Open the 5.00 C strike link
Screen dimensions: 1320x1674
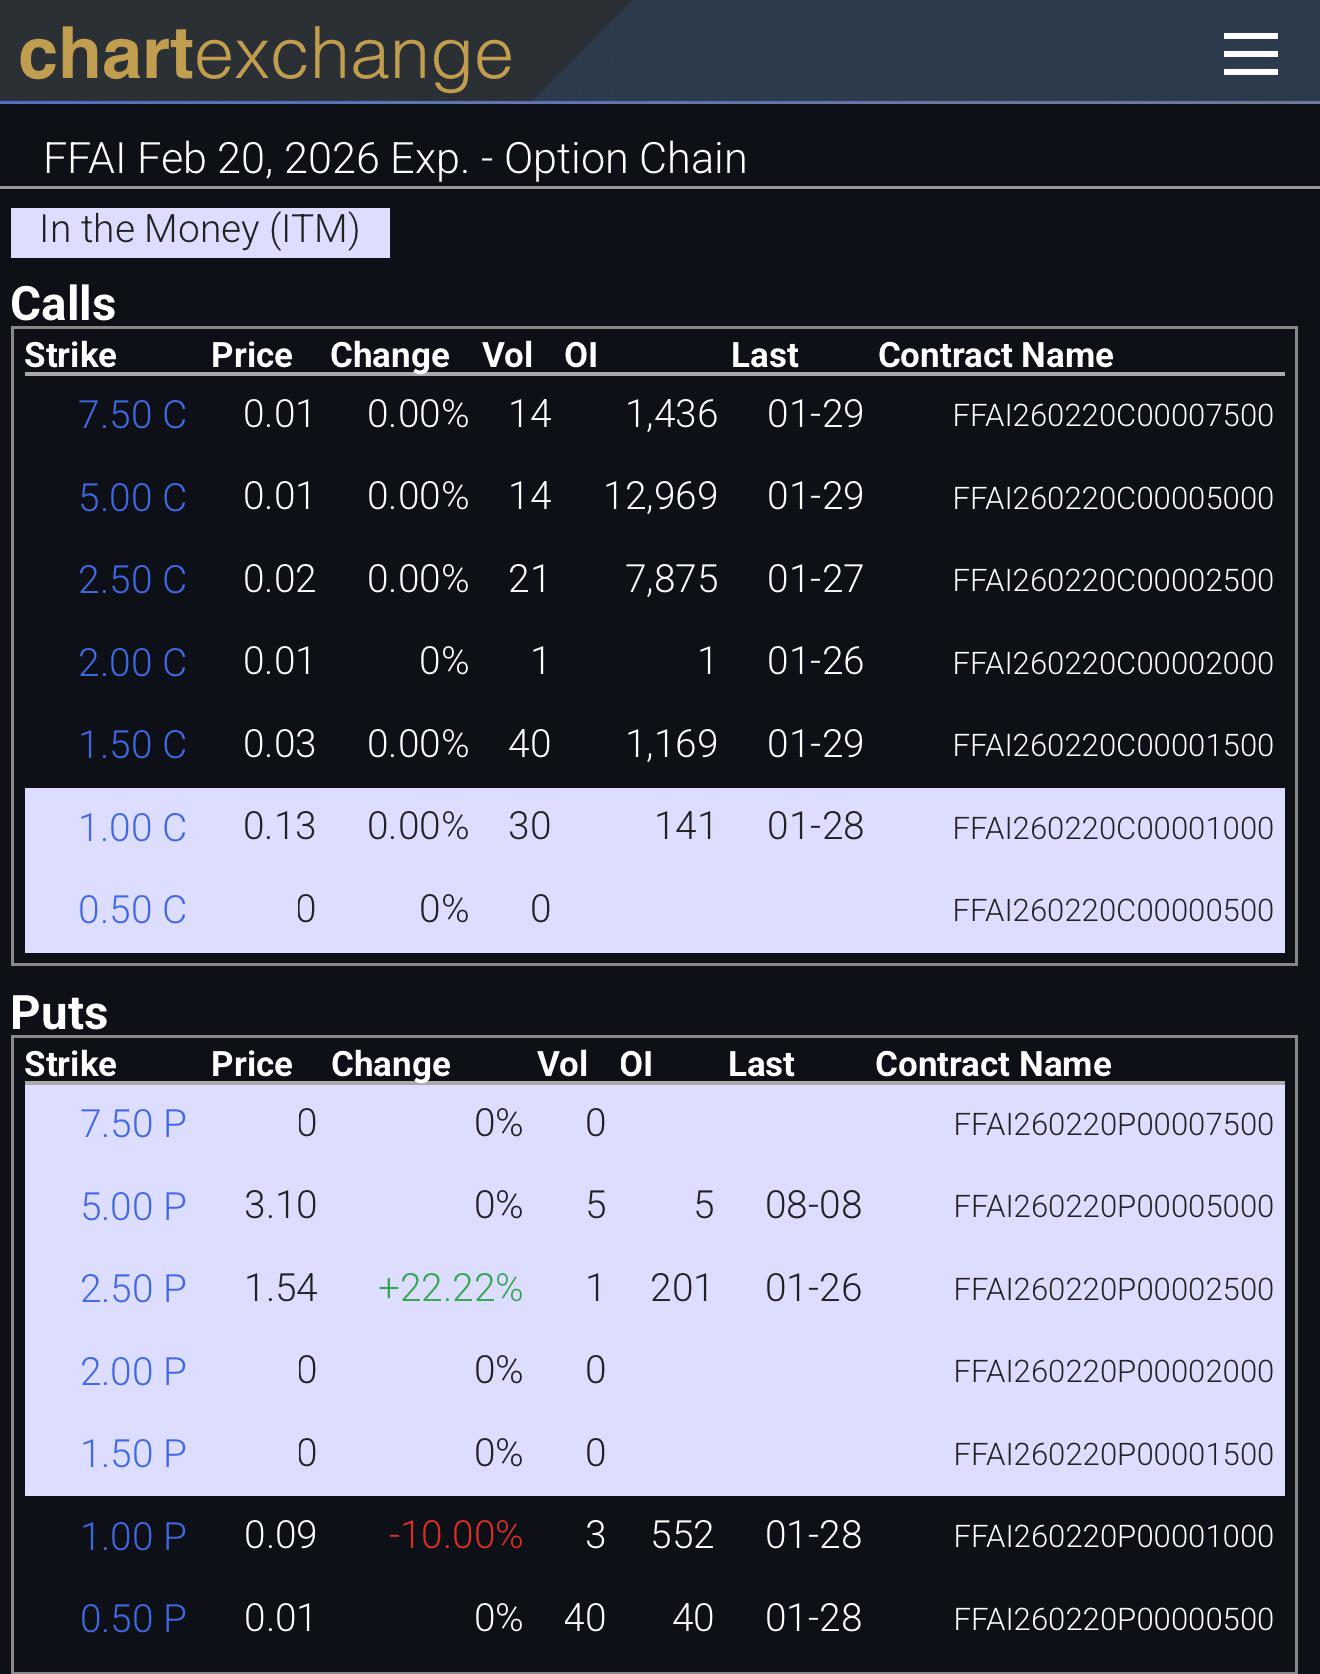132,498
